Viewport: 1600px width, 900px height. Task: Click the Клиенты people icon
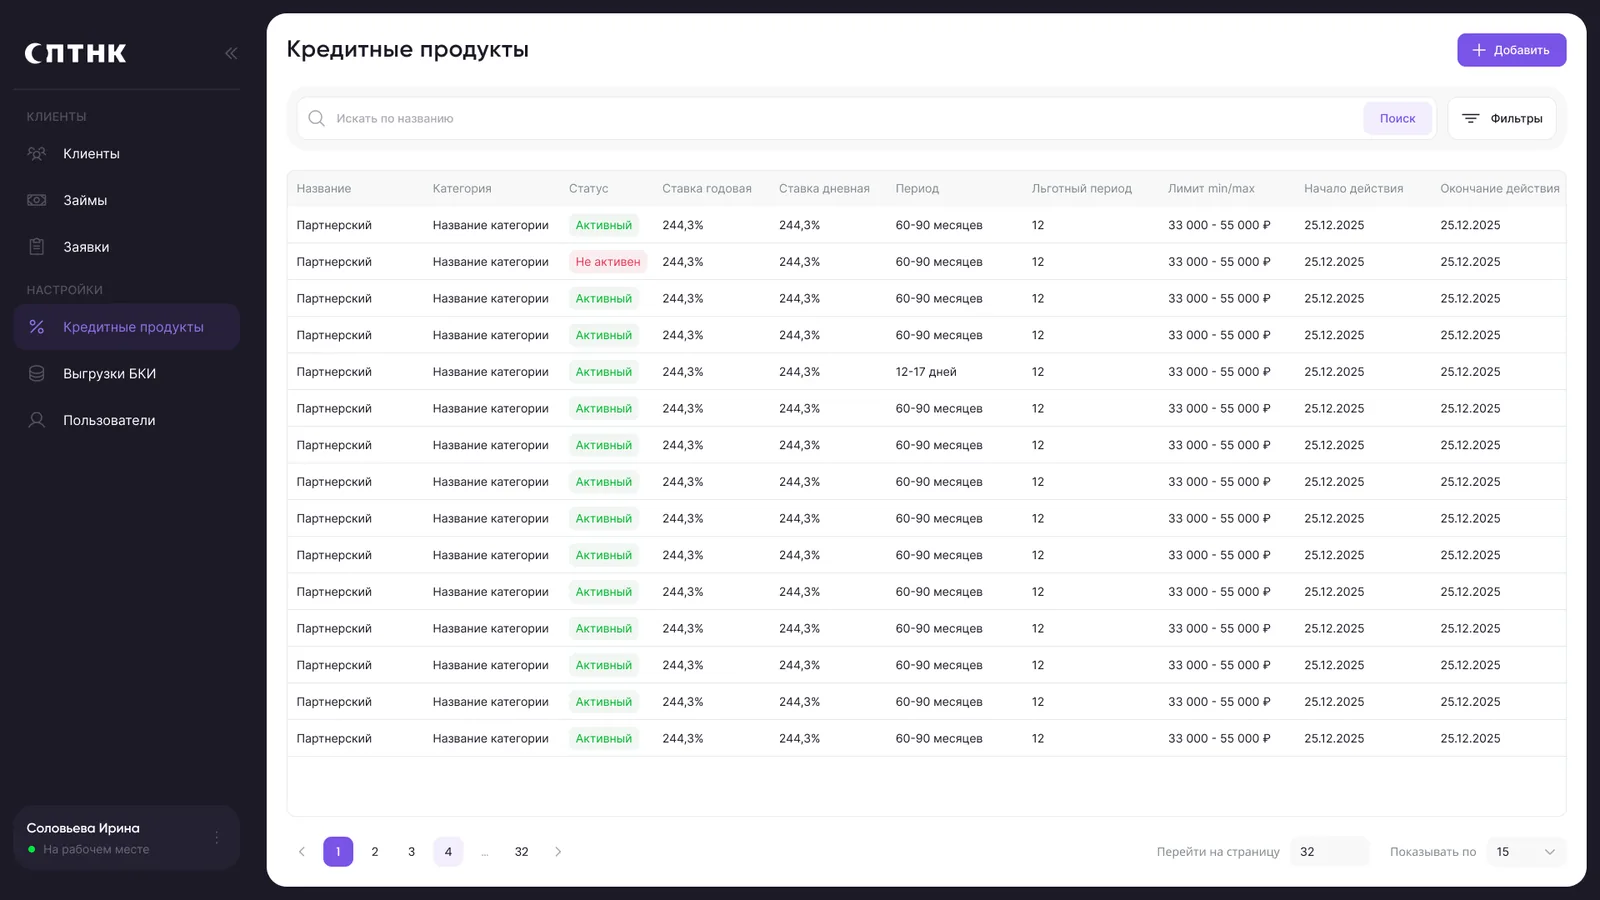(37, 154)
